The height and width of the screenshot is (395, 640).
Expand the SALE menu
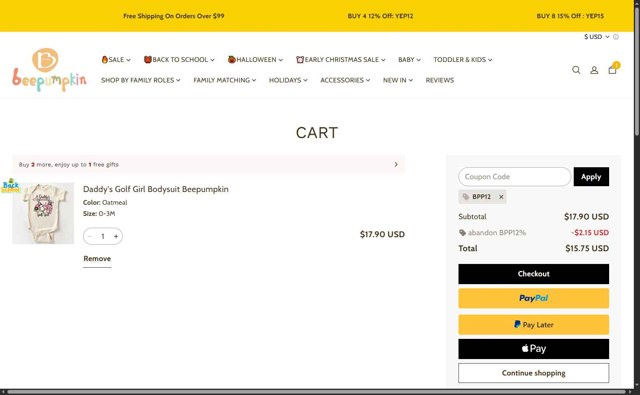pos(116,60)
